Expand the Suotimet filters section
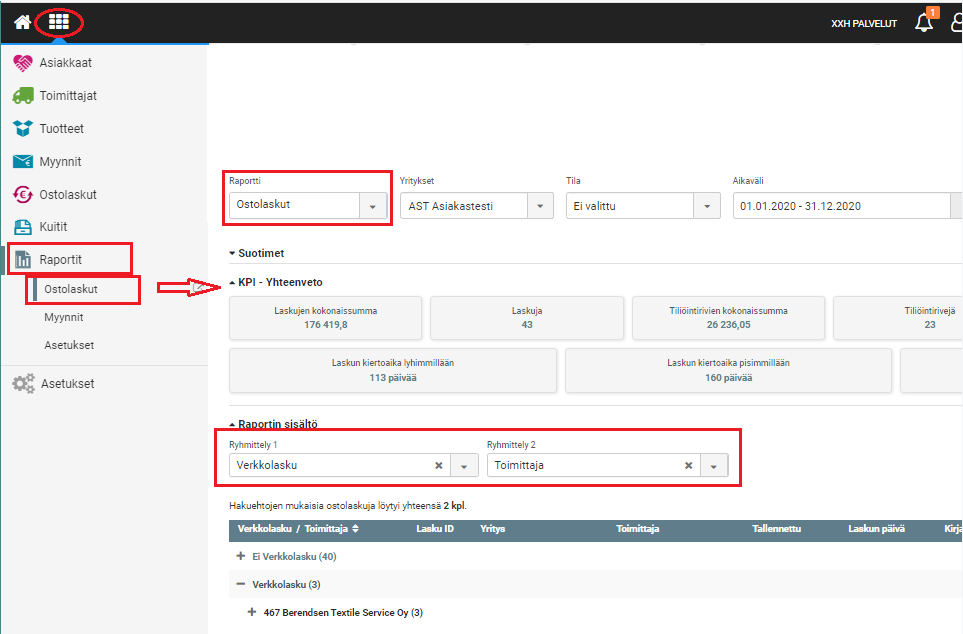Image resolution: width=963 pixels, height=634 pixels. [261, 254]
